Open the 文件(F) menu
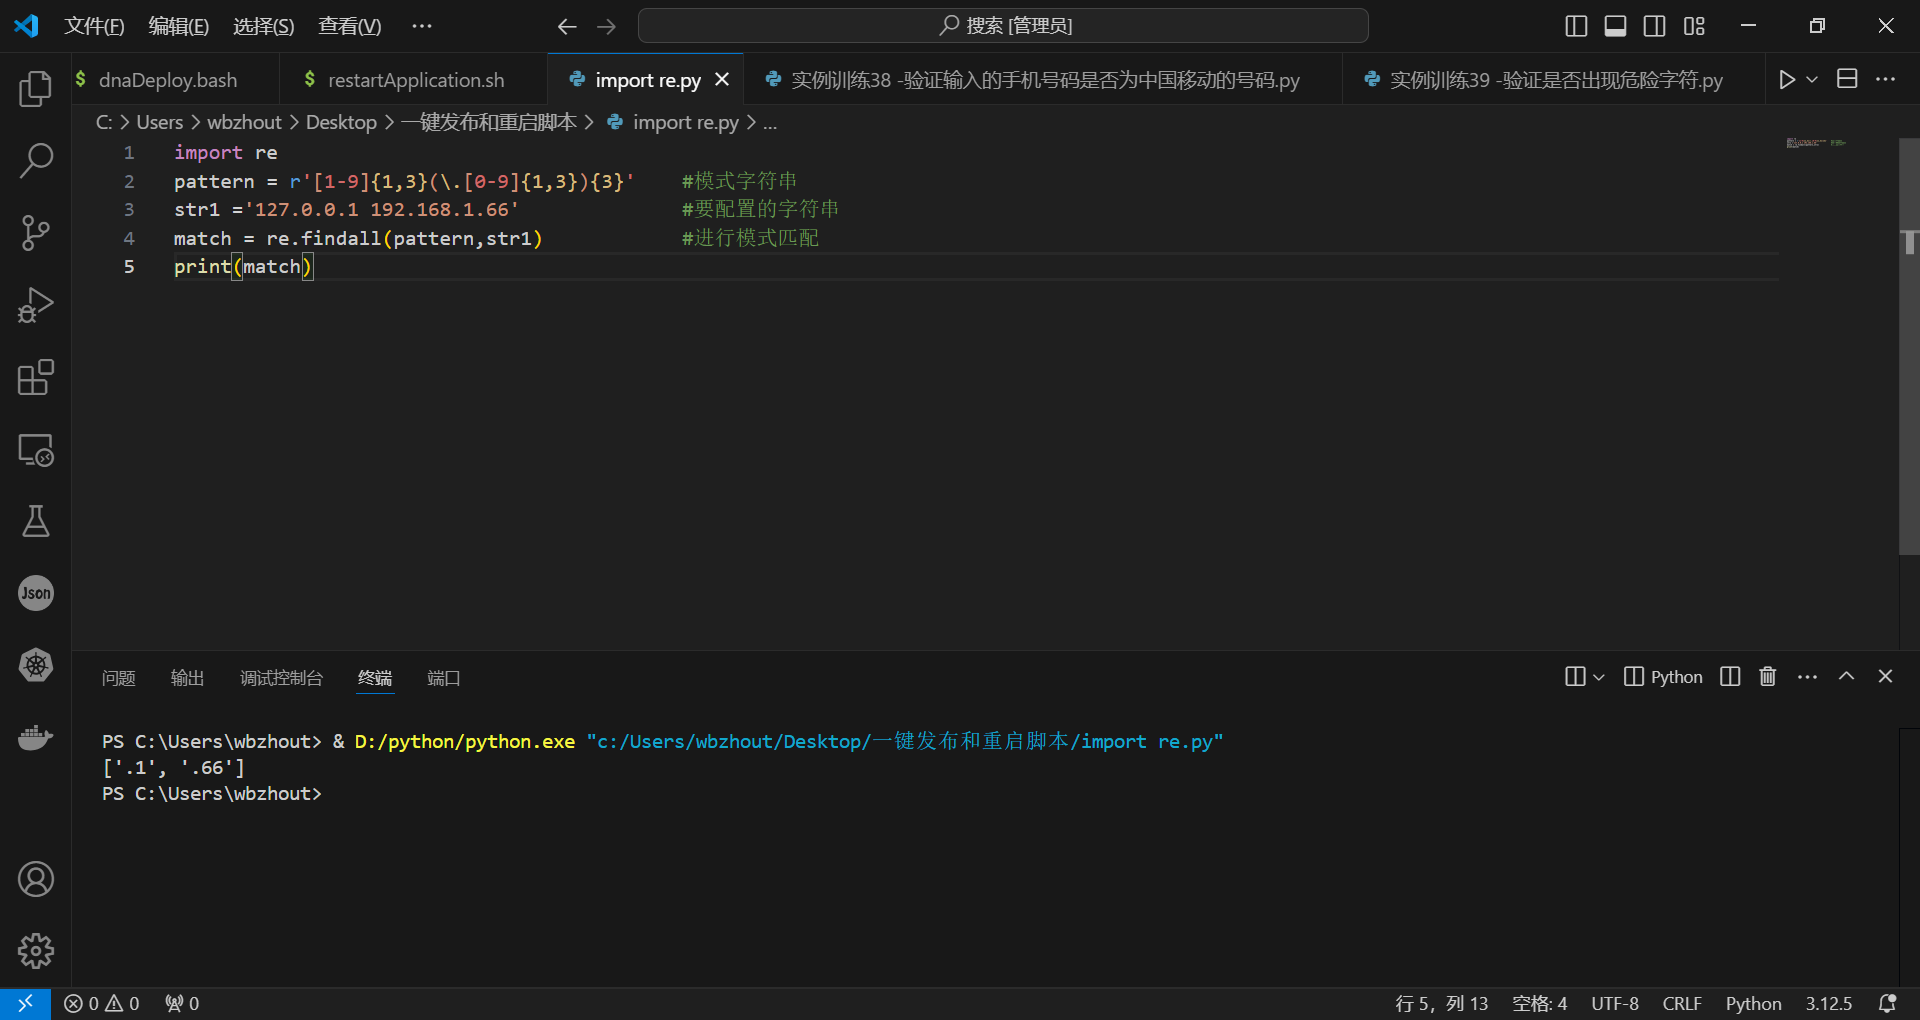This screenshot has width=1920, height=1020. pyautogui.click(x=94, y=26)
